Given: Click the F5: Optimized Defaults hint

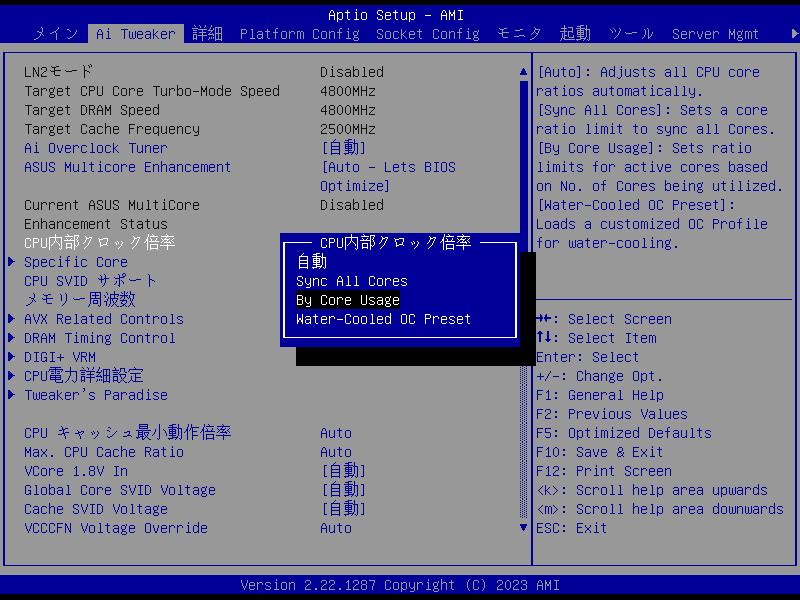Looking at the screenshot, I should [x=623, y=433].
